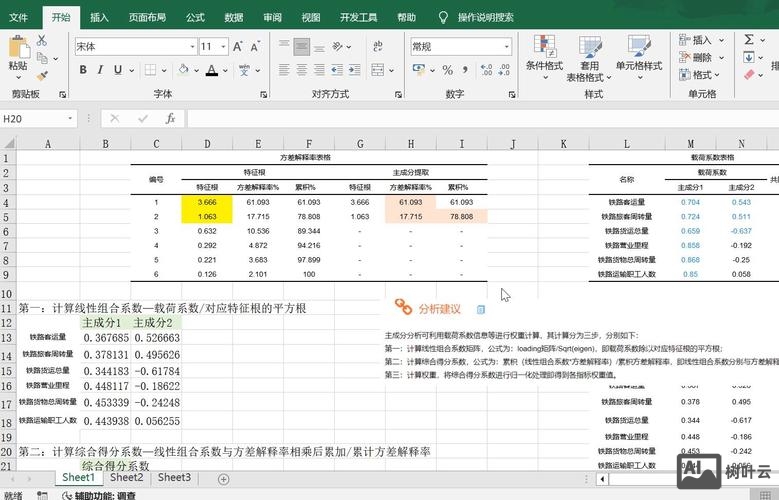
Task: Toggle Bold formatting
Action: pos(83,70)
